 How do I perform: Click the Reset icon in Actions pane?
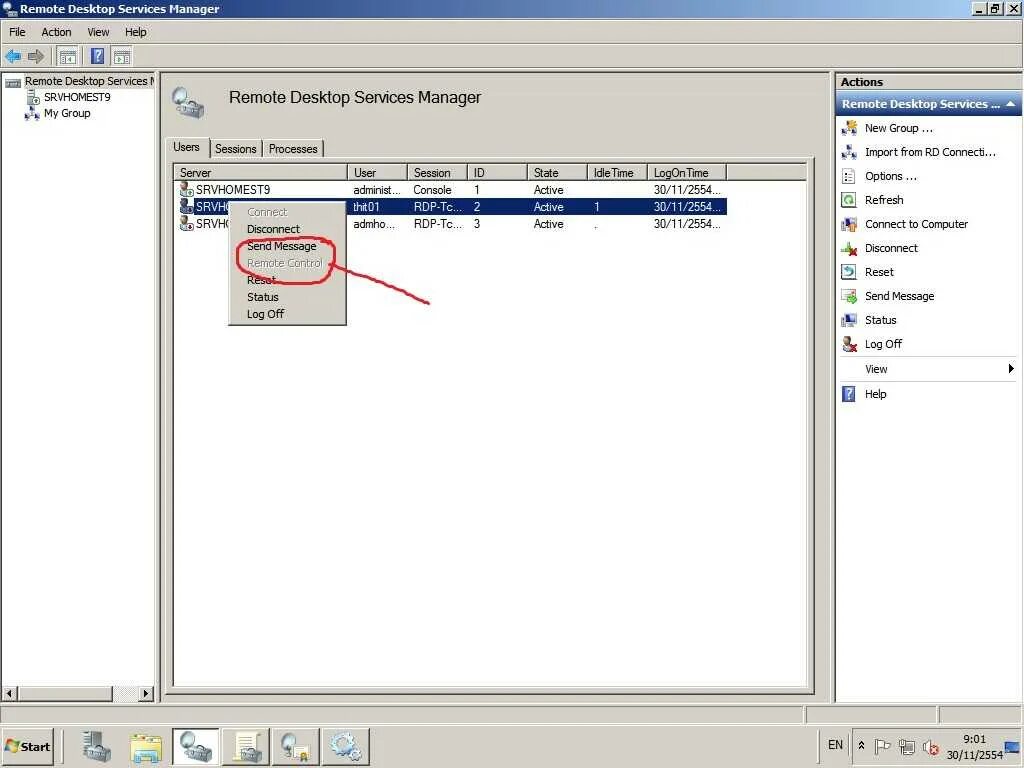(849, 272)
